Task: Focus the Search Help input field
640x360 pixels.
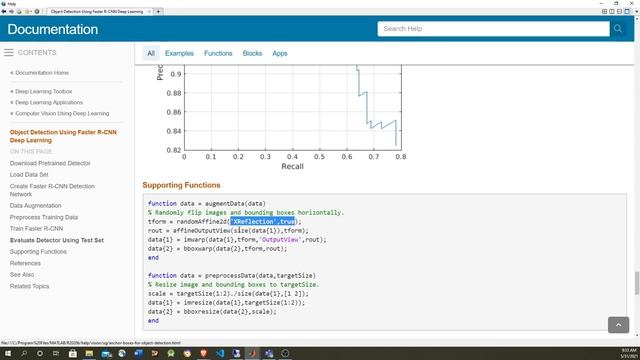Action: [x=493, y=29]
